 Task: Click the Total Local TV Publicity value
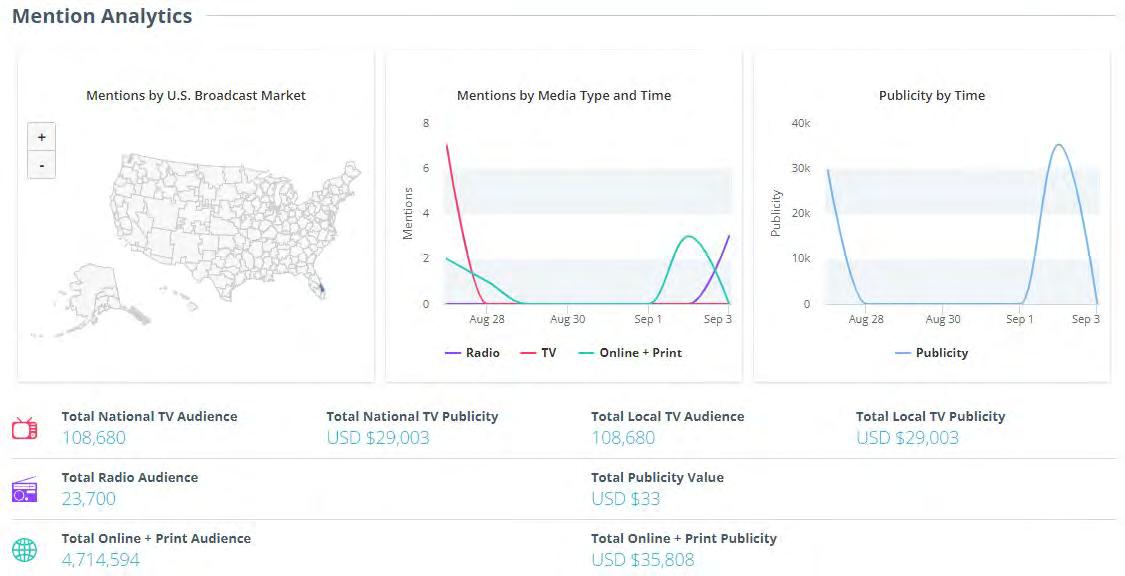pyautogui.click(x=907, y=438)
